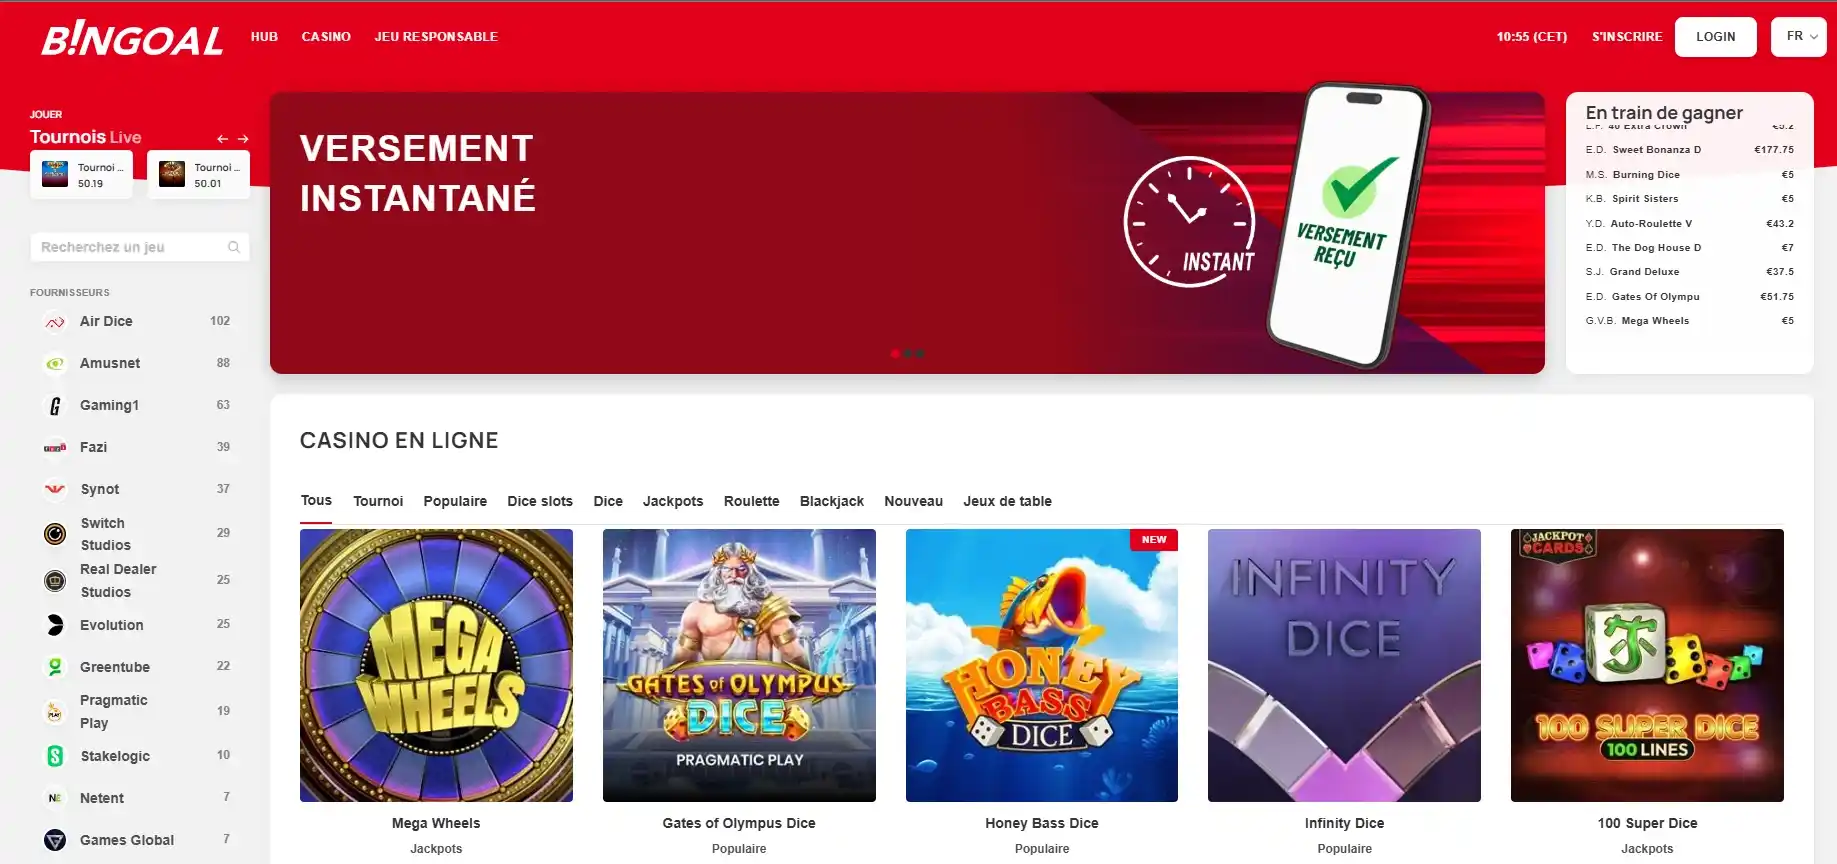Click the winners-list Mega Wheels row

(1689, 321)
